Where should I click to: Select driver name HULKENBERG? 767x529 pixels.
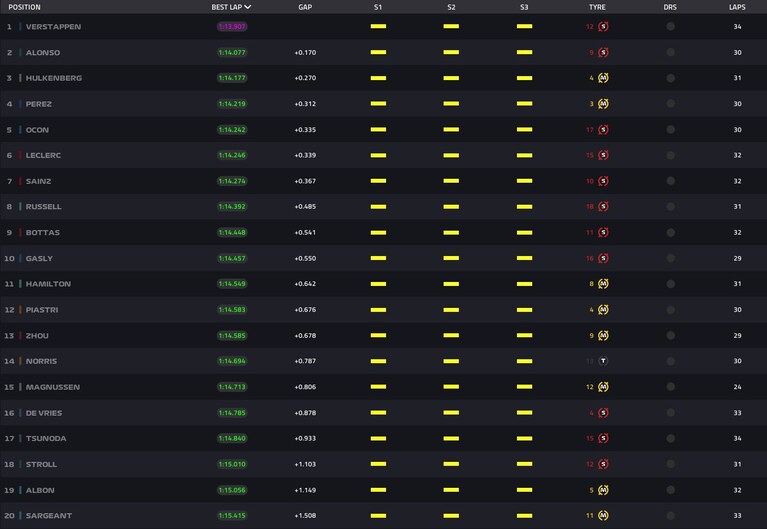pyautogui.click(x=54, y=78)
